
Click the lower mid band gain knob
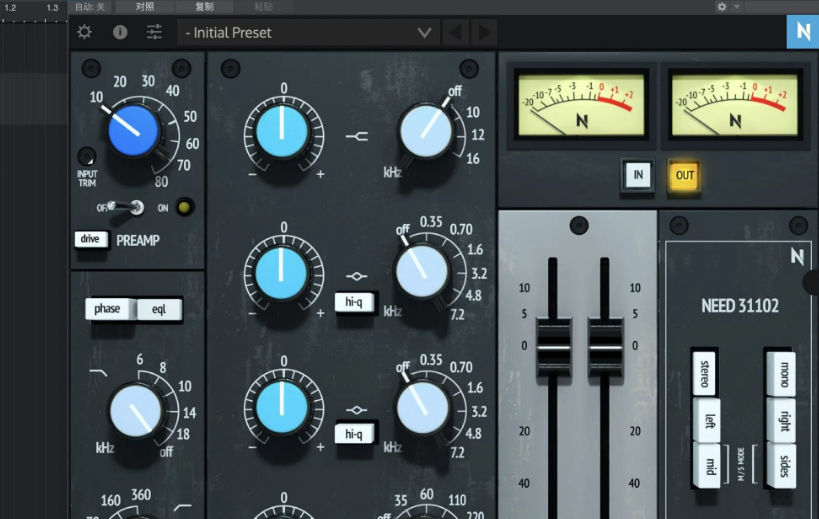click(x=282, y=408)
